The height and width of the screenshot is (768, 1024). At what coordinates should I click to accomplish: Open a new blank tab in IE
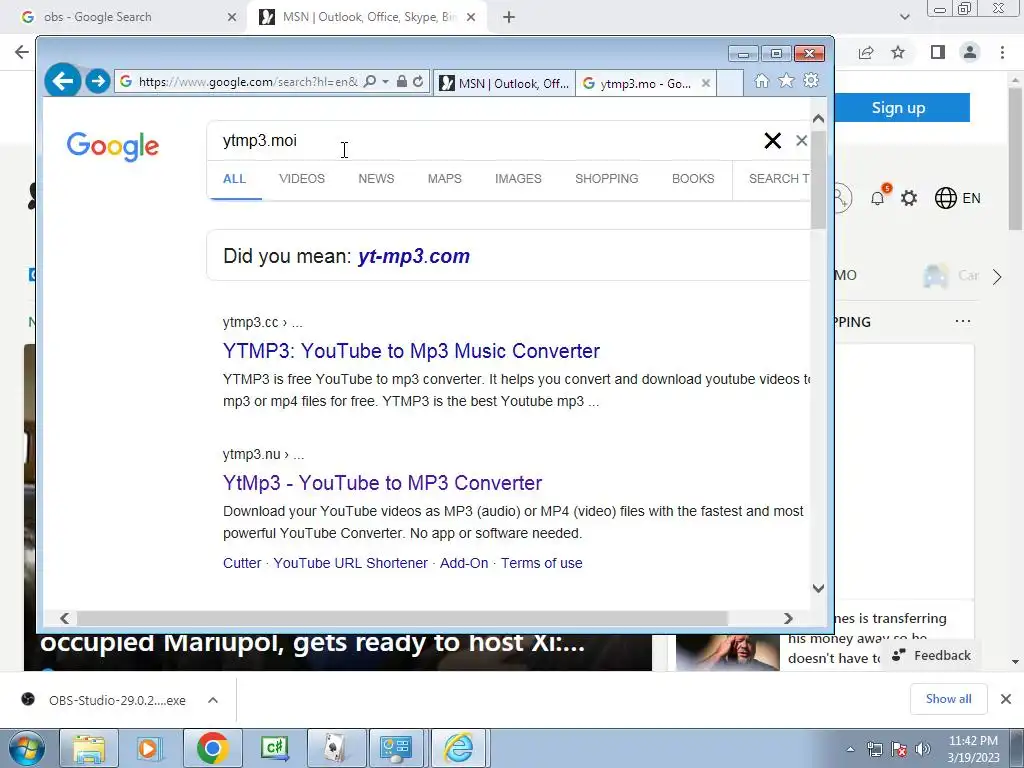click(730, 83)
